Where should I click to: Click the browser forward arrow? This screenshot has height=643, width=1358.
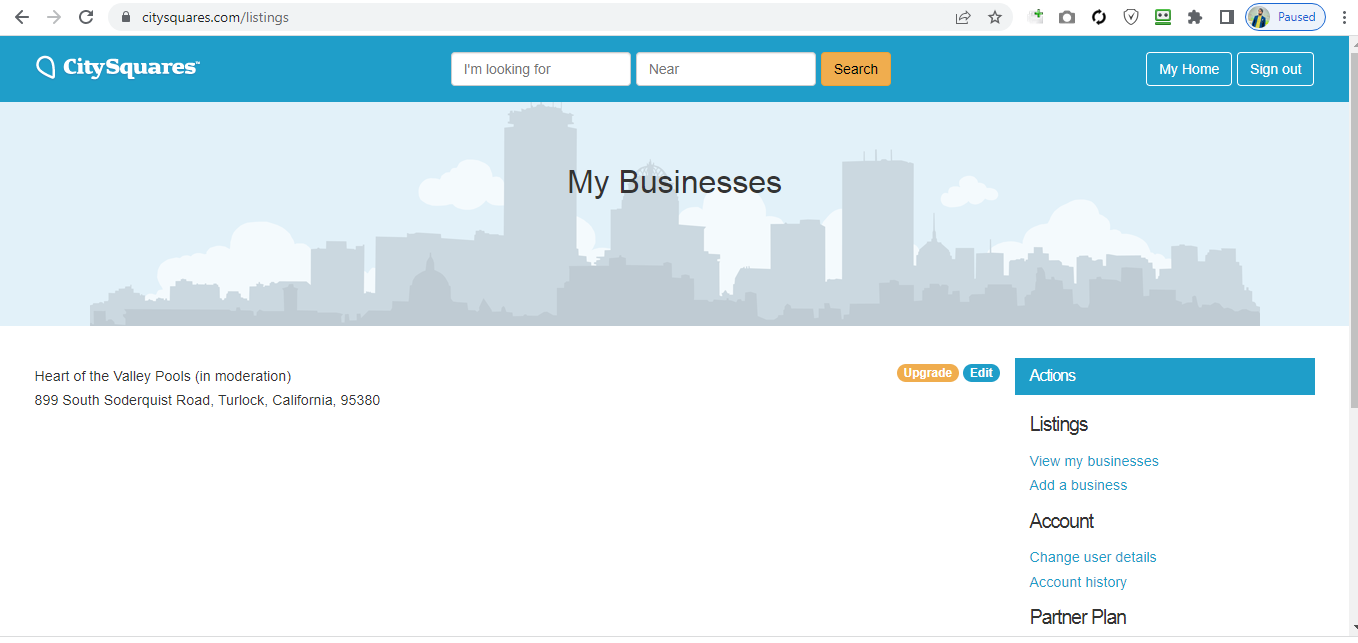click(x=54, y=17)
